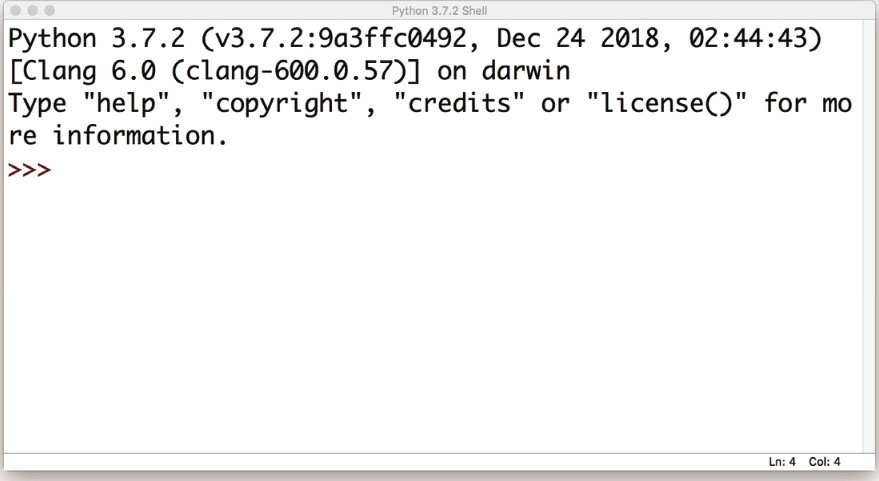Click the Python 3.7.2 Shell window title
Viewport: 879px width, 481px height.
point(440,11)
